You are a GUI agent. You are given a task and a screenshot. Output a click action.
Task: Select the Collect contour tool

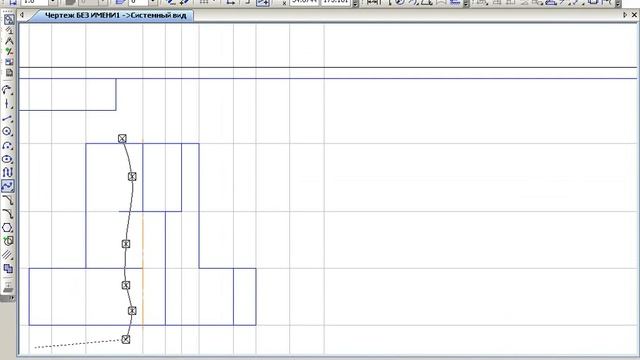click(x=8, y=241)
